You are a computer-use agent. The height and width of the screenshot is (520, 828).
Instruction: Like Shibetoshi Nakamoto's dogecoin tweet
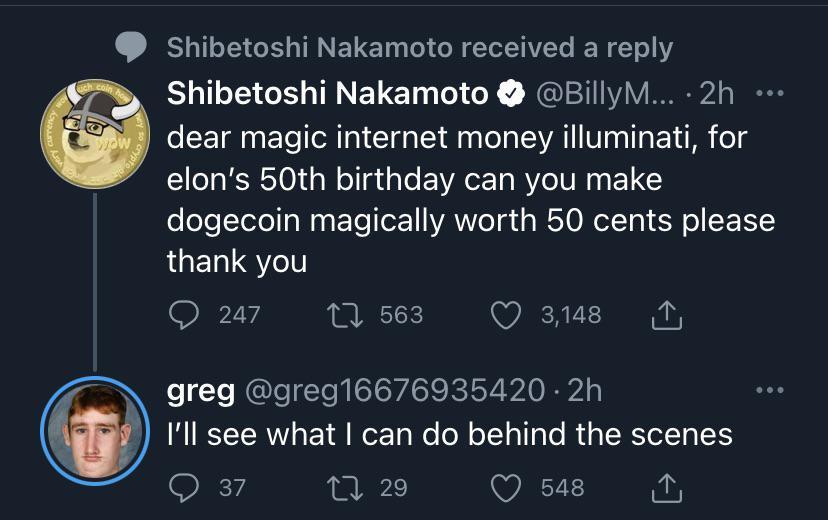pos(505,315)
